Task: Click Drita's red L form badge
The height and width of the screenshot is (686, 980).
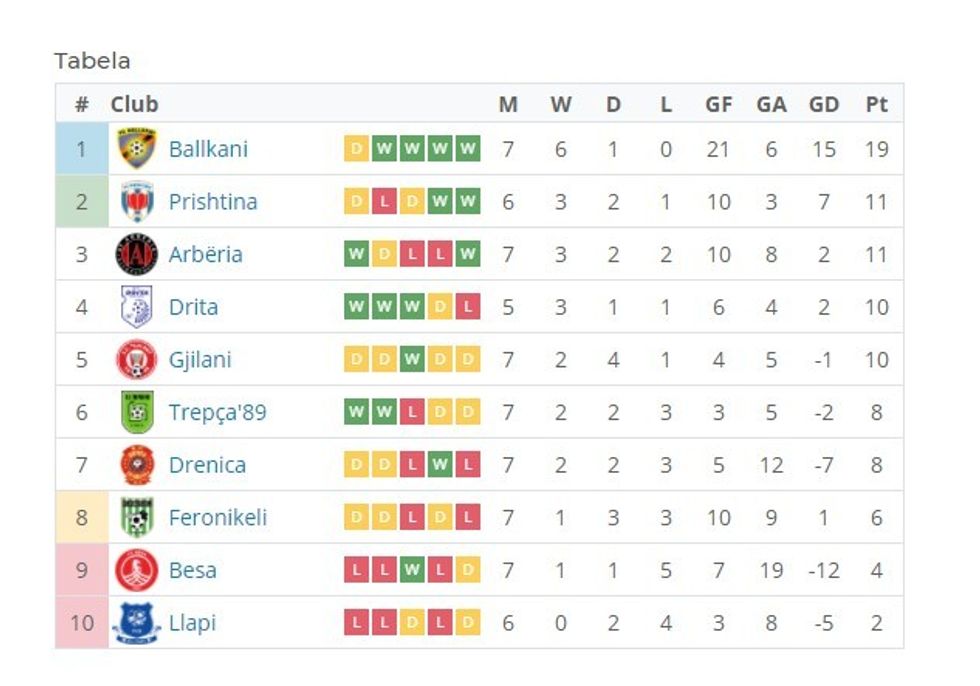Action: click(468, 307)
